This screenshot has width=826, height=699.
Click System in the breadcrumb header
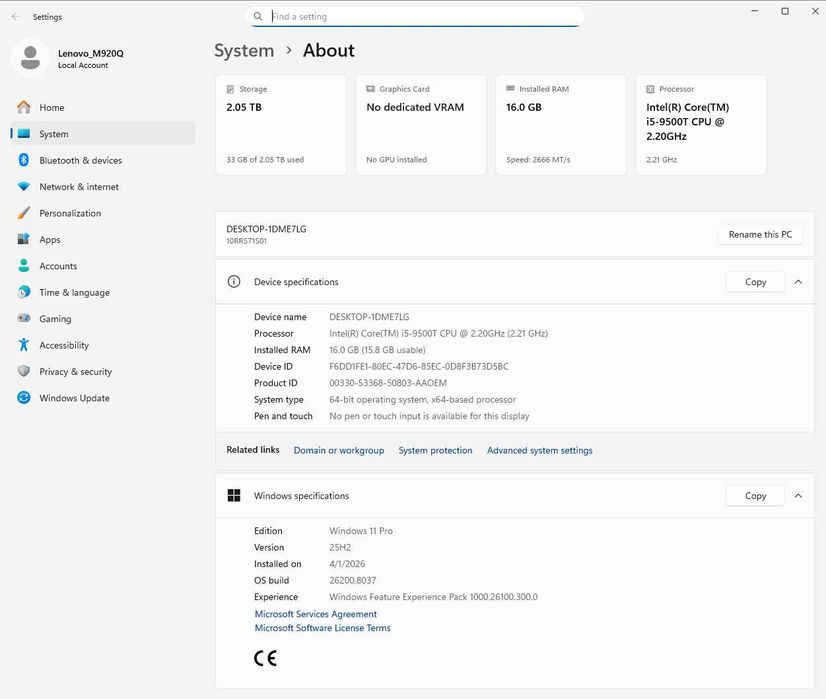click(244, 51)
